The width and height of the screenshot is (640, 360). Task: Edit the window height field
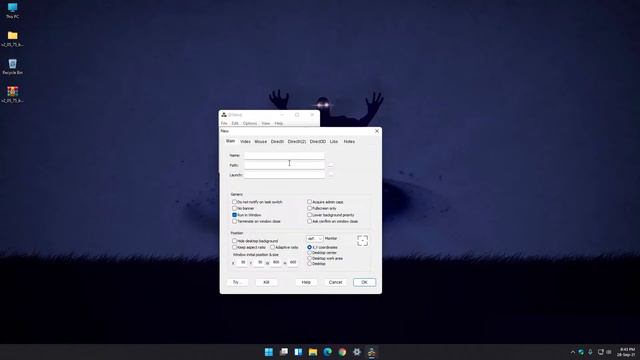293,262
